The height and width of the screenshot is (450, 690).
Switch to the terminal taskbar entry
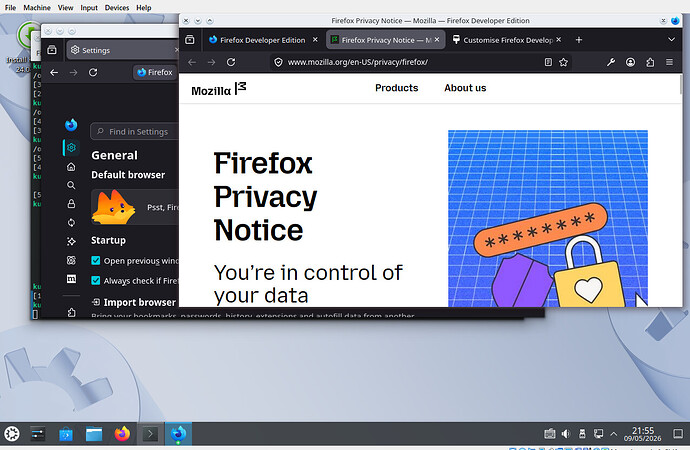(150, 434)
